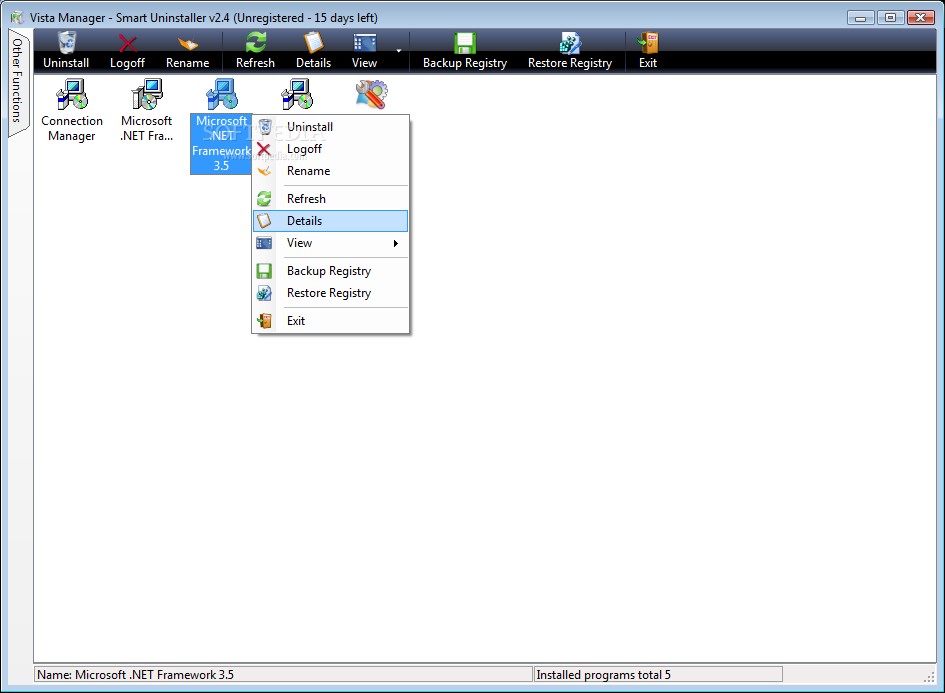The width and height of the screenshot is (945, 693).
Task: Click the Vista Manager title bar app icon
Action: coord(17,17)
